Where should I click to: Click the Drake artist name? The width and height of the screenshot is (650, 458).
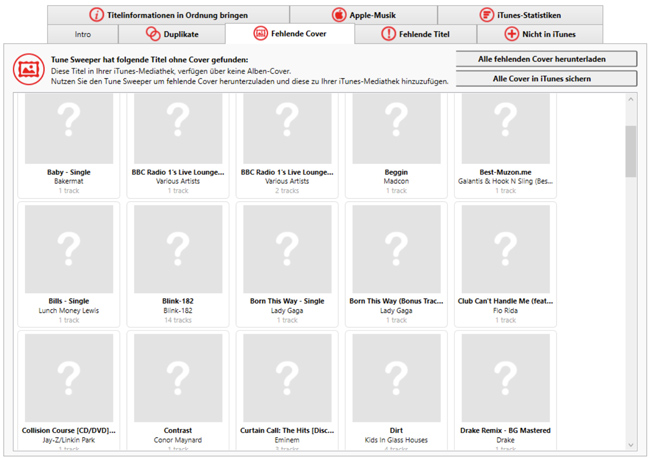[505, 440]
